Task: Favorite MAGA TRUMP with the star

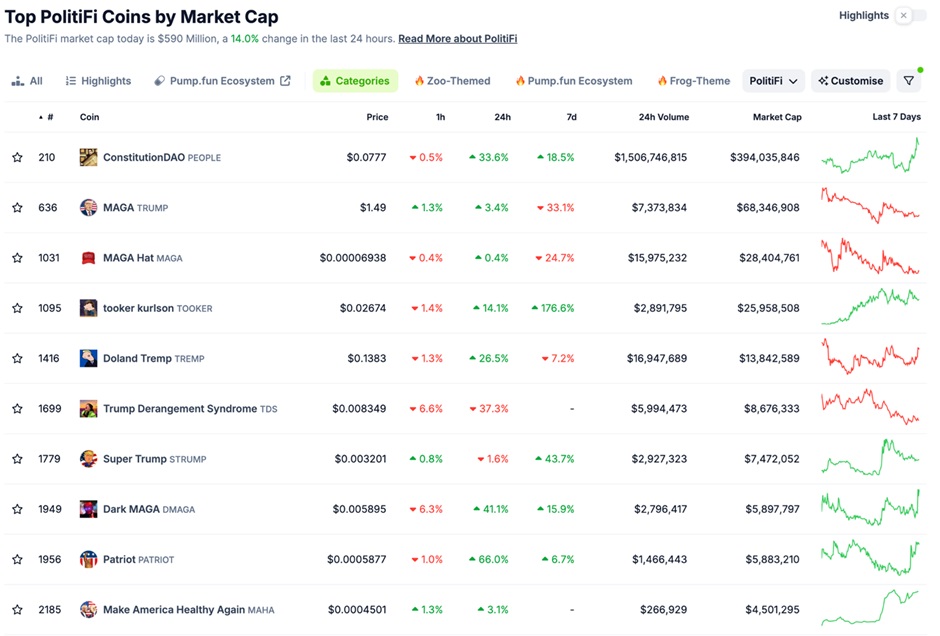Action: 17,208
